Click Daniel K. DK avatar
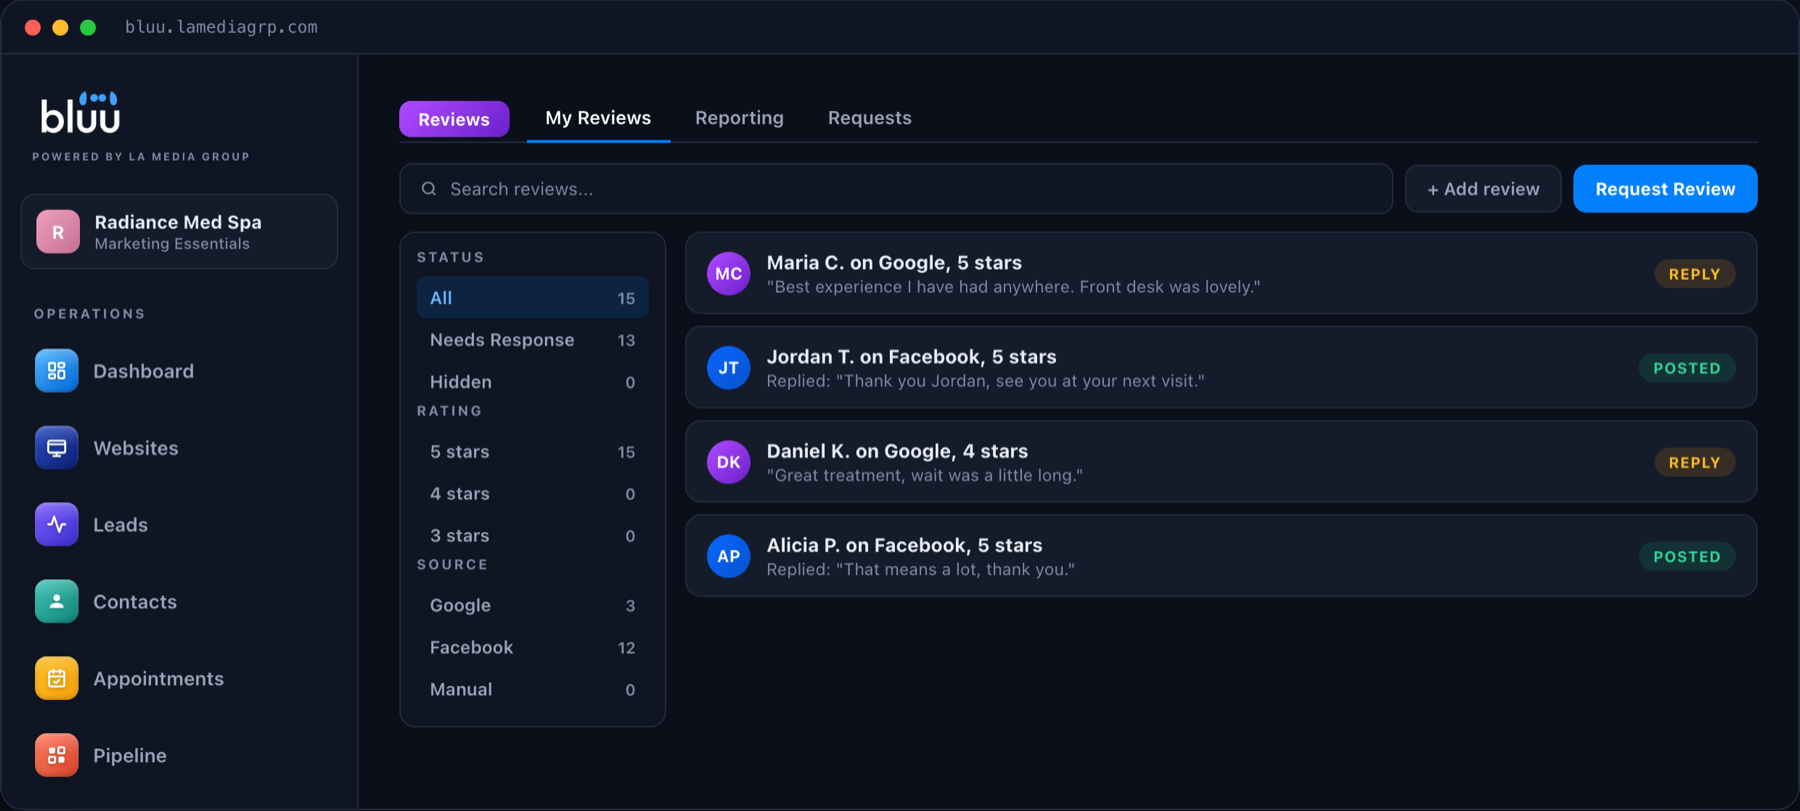1800x811 pixels. point(729,462)
